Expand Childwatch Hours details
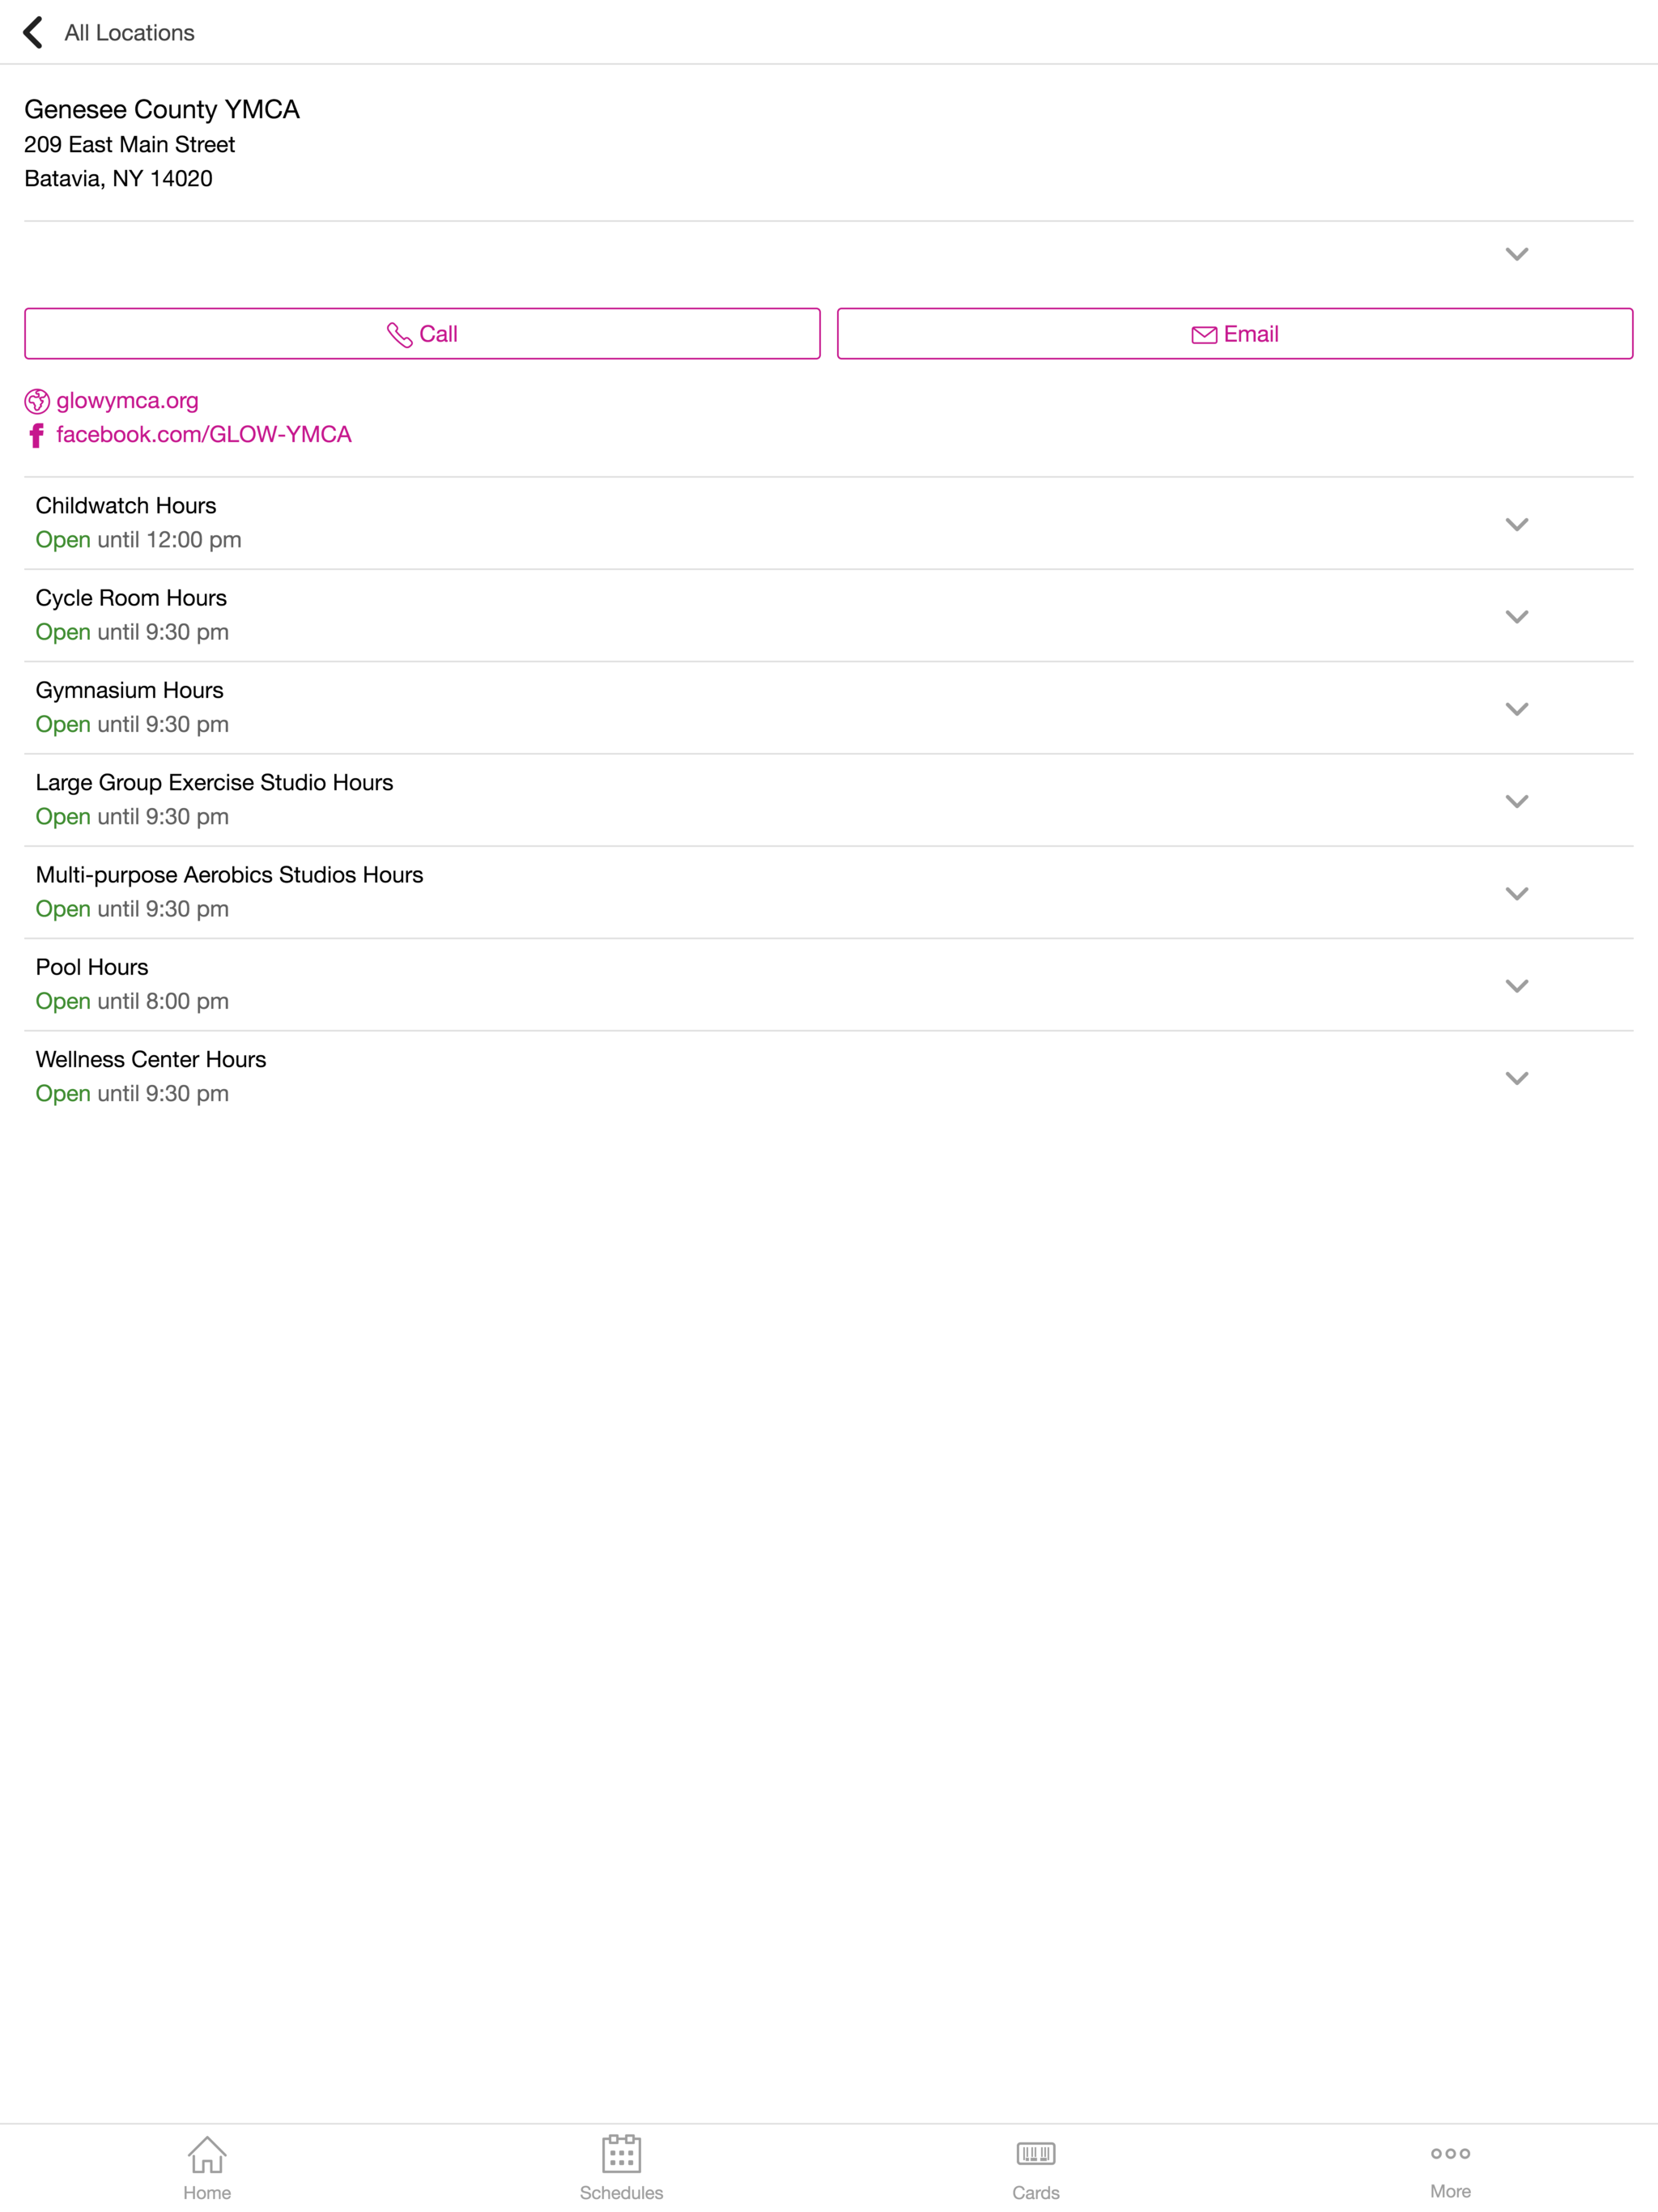The image size is (1658, 2212). 1517,525
